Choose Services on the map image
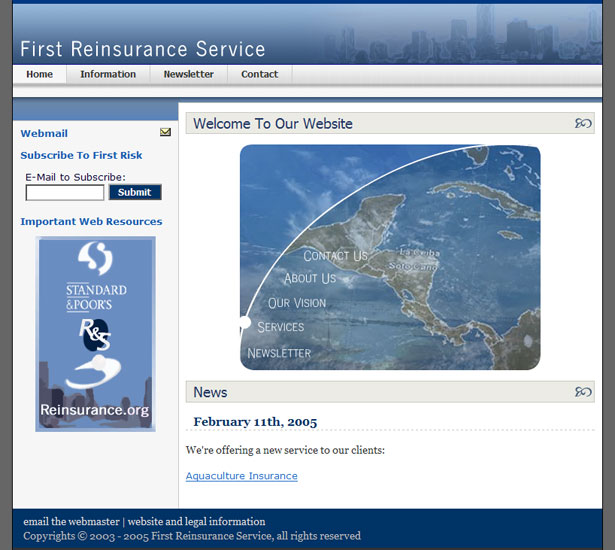This screenshot has width=615, height=550. click(281, 327)
